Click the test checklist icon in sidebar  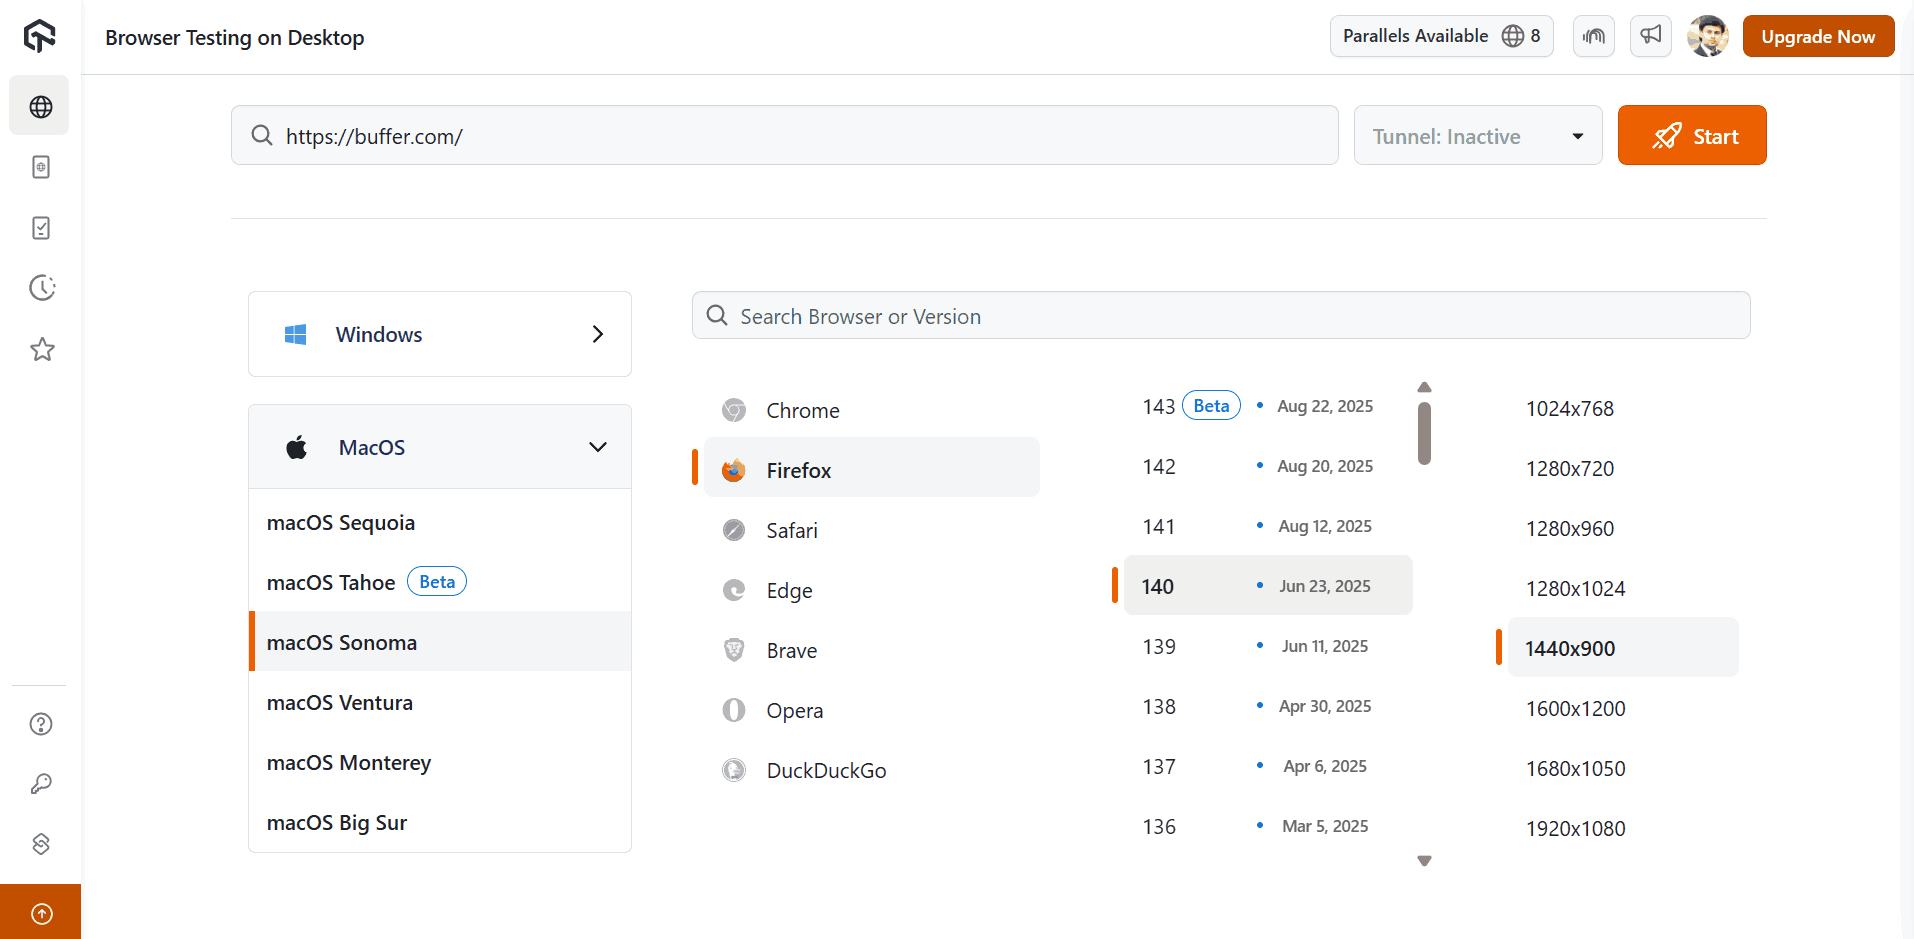coord(39,228)
